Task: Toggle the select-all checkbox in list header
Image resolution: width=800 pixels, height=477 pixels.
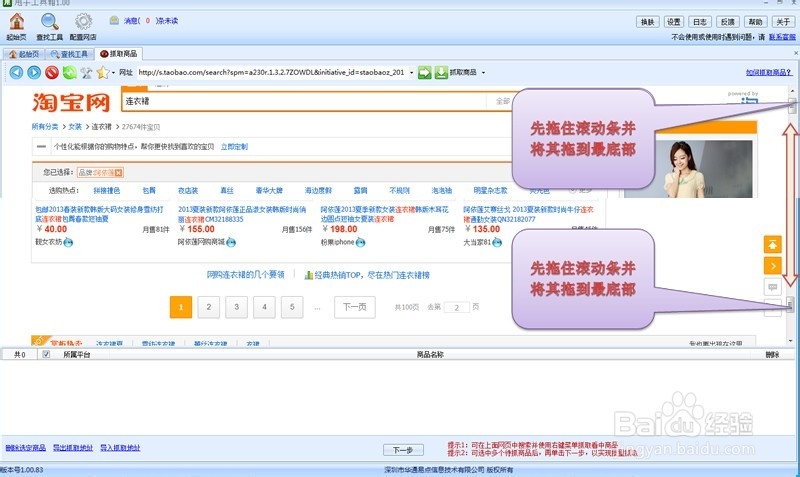Action: pyautogui.click(x=46, y=354)
